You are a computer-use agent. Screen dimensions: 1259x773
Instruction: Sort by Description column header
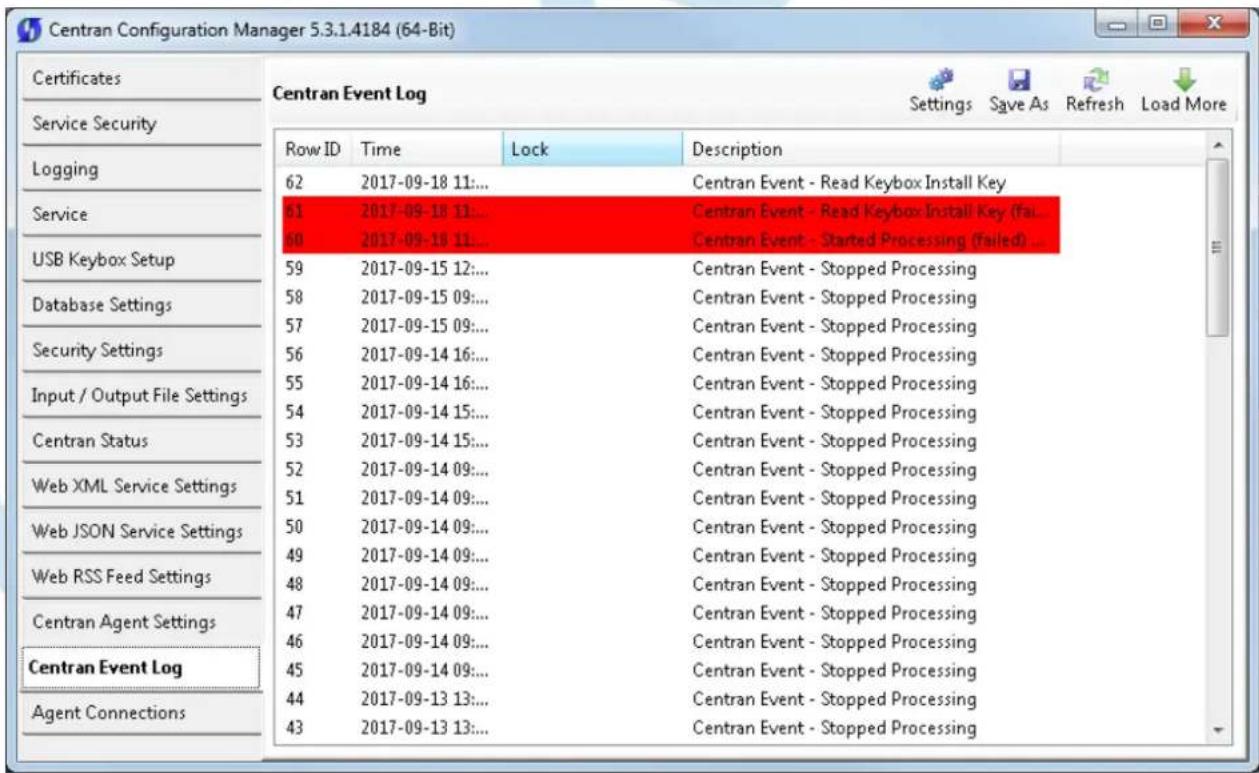(x=871, y=149)
